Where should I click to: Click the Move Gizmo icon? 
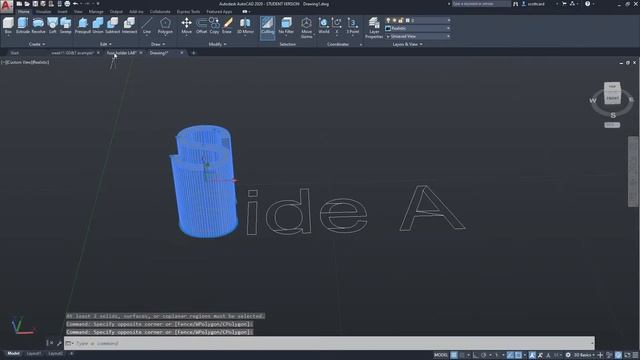(307, 28)
